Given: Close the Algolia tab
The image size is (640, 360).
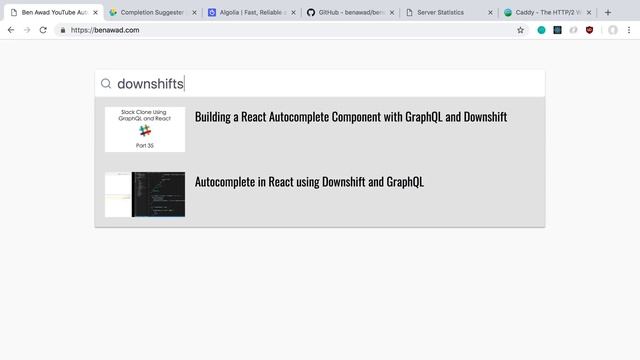Looking at the screenshot, I should [293, 13].
